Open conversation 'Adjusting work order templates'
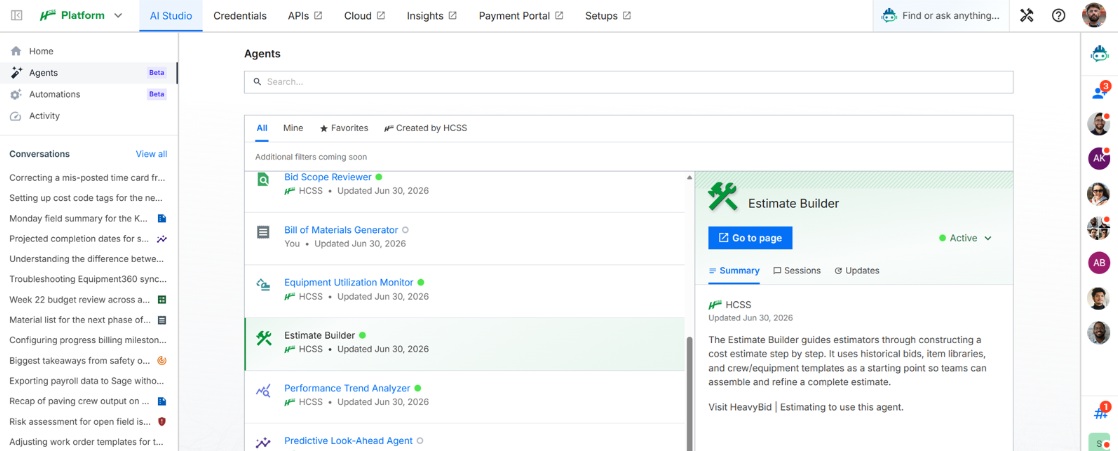1118x451 pixels. (88, 442)
